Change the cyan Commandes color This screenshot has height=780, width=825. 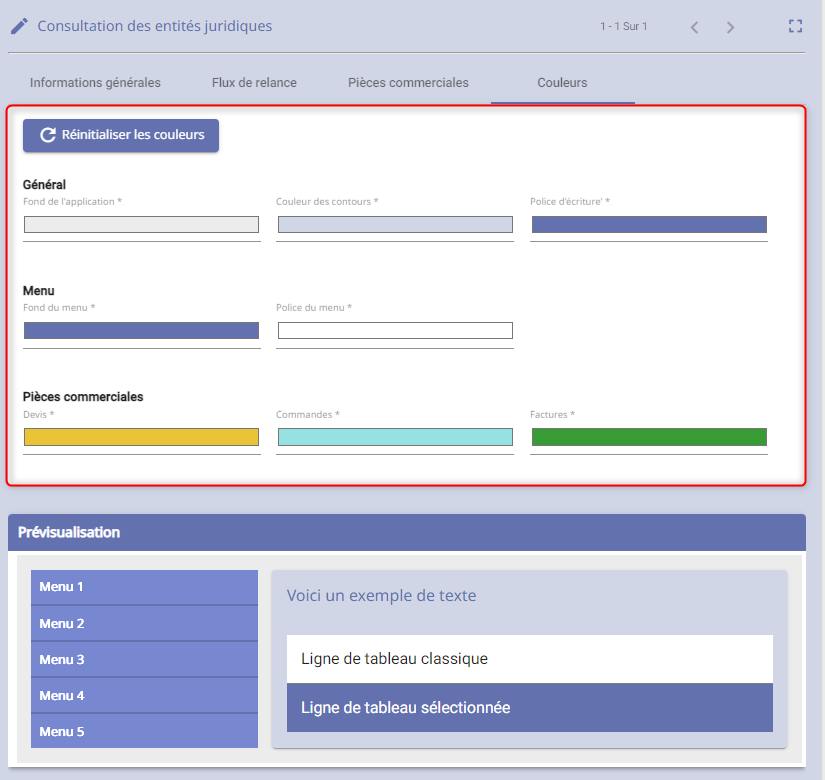395,437
